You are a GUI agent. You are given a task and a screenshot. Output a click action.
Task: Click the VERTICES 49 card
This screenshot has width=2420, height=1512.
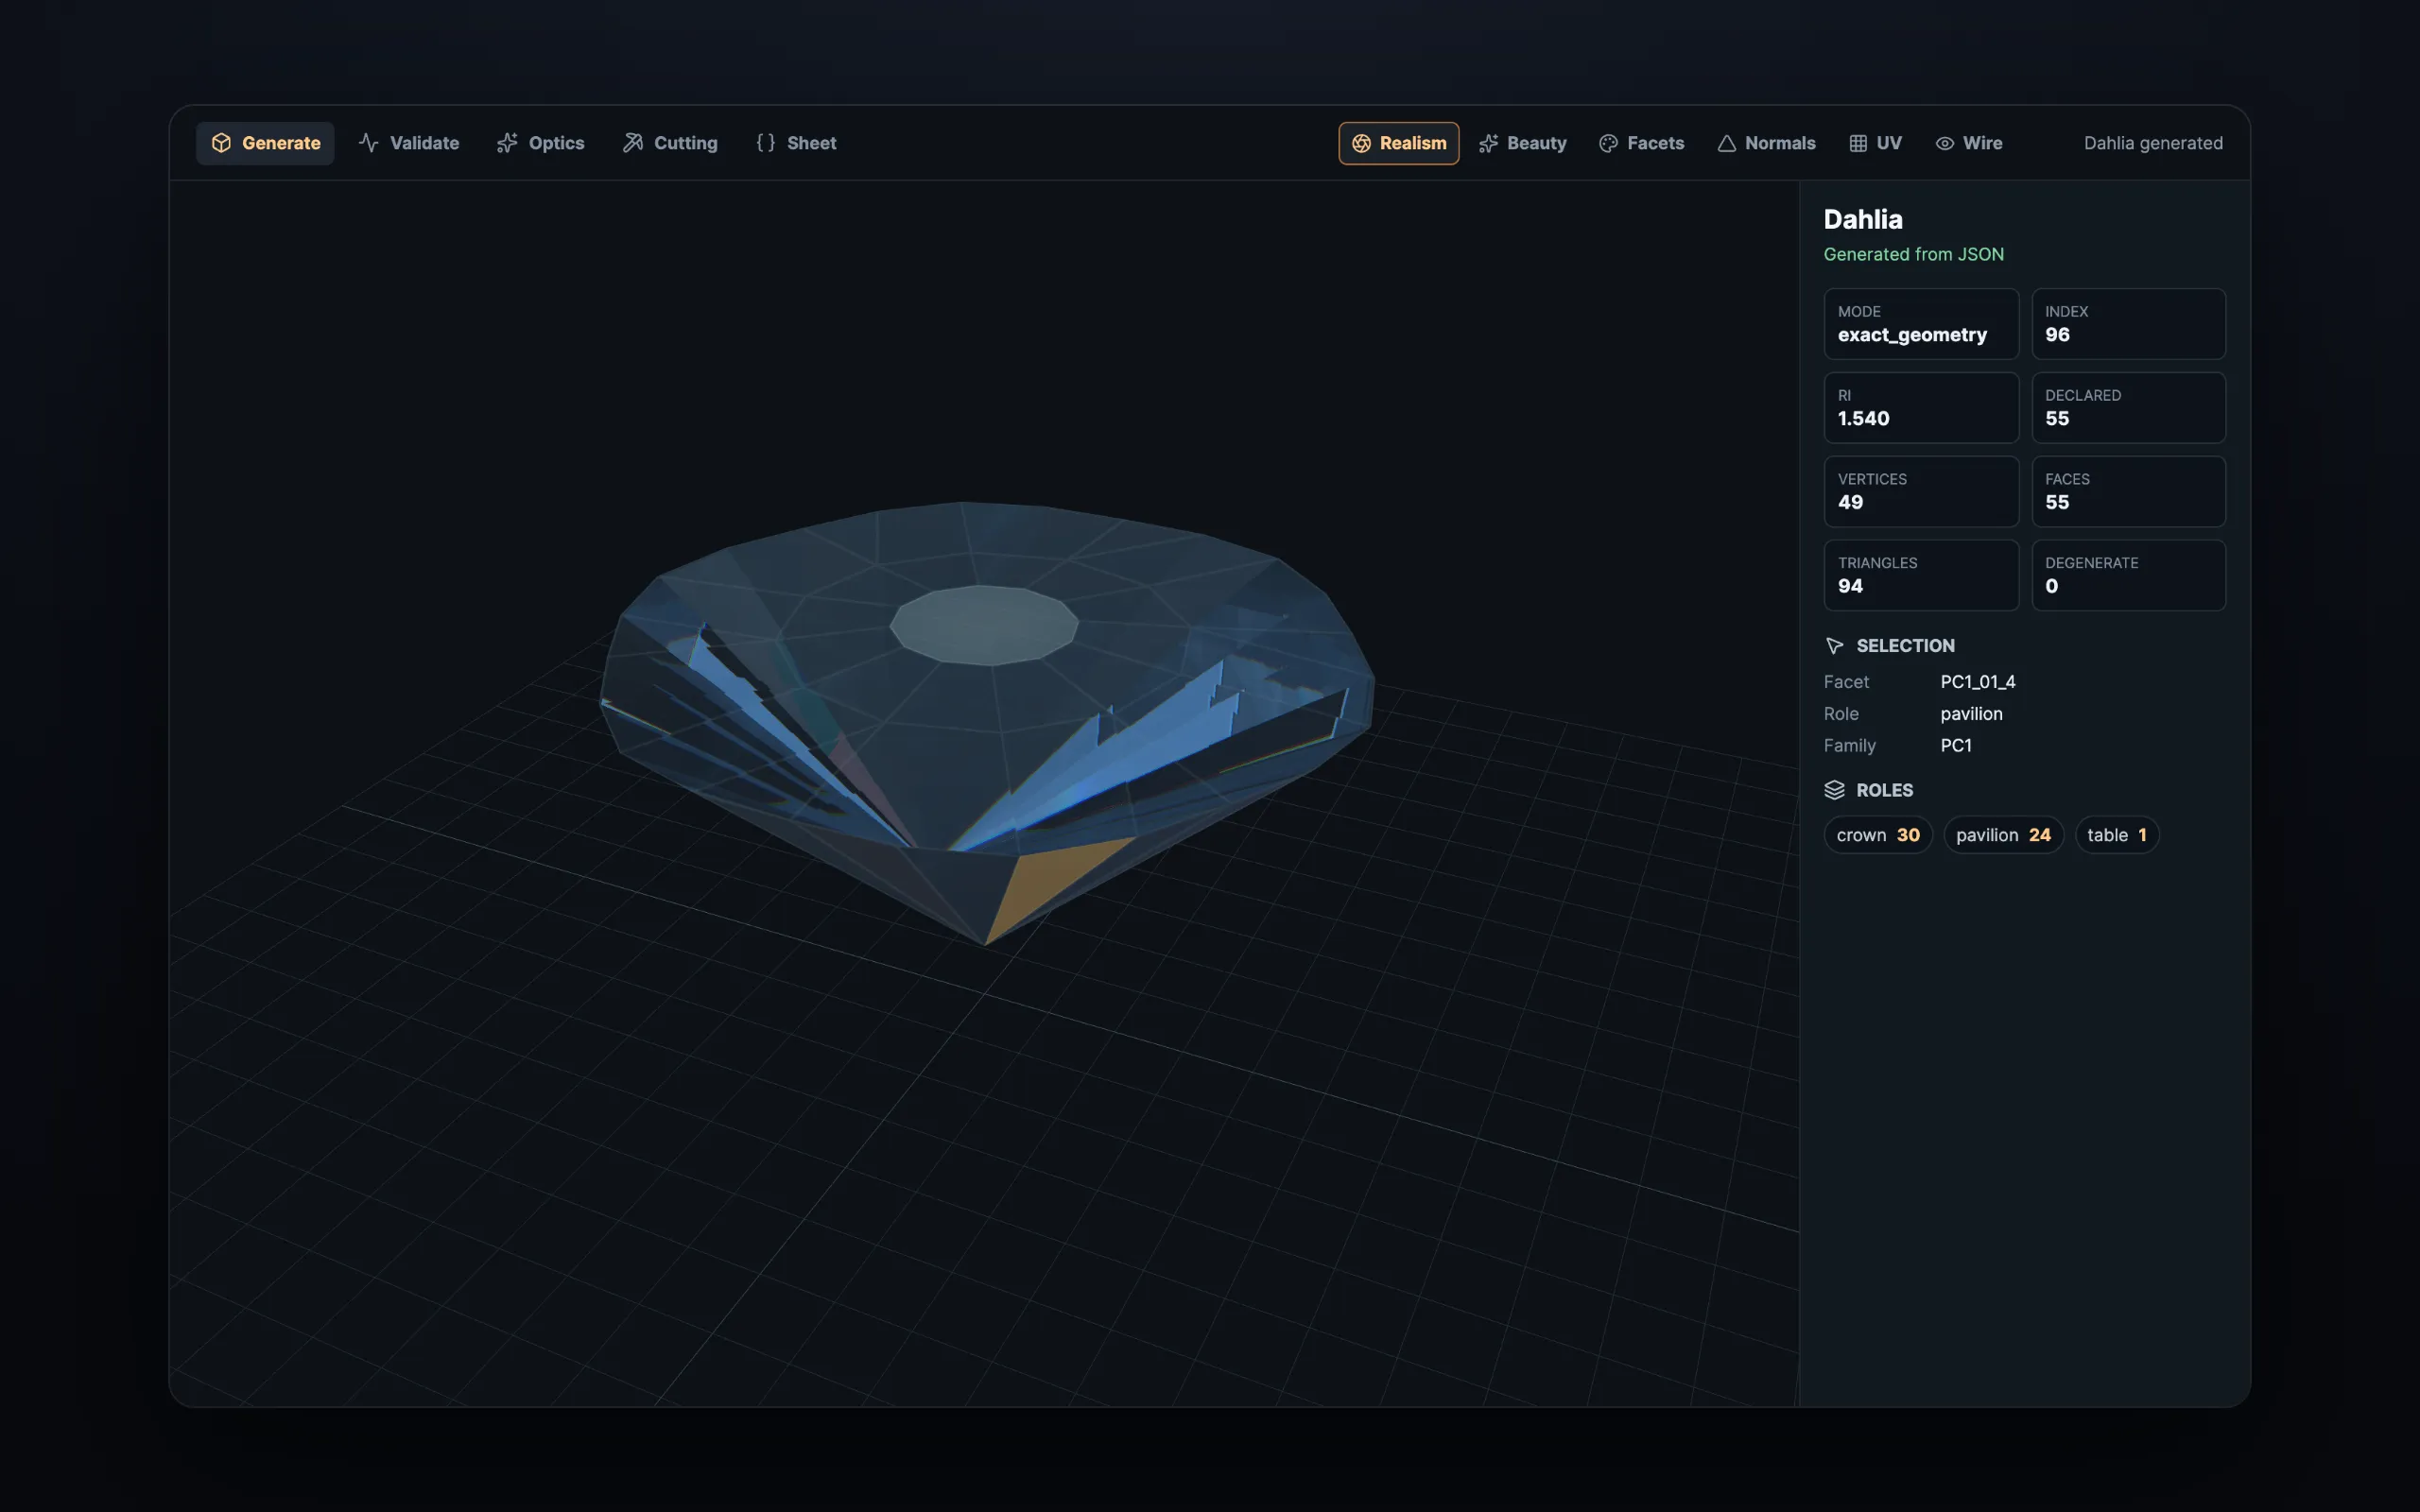pyautogui.click(x=1921, y=492)
